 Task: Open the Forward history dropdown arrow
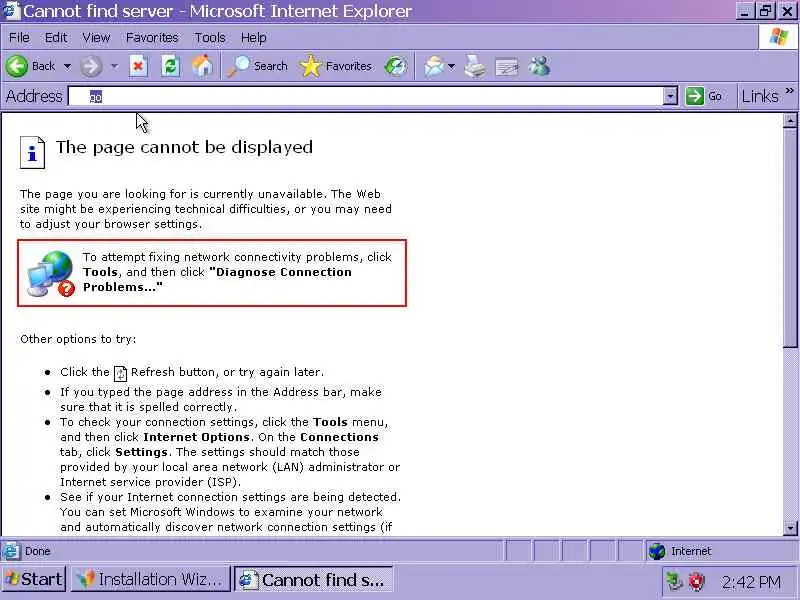[114, 66]
